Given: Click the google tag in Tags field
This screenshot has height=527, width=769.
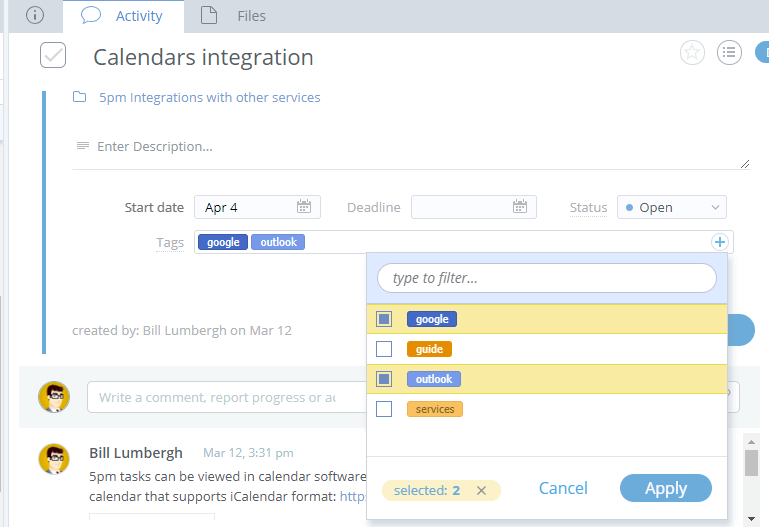Looking at the screenshot, I should tap(223, 242).
